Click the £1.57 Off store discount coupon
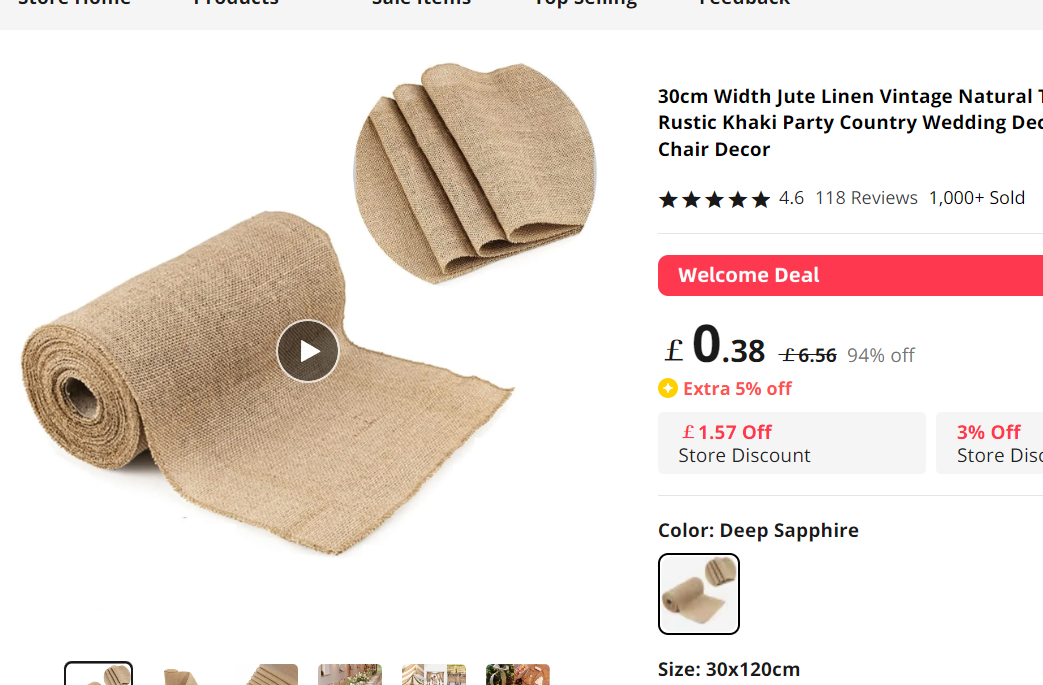Screen dimensions: 1043x685 point(791,443)
